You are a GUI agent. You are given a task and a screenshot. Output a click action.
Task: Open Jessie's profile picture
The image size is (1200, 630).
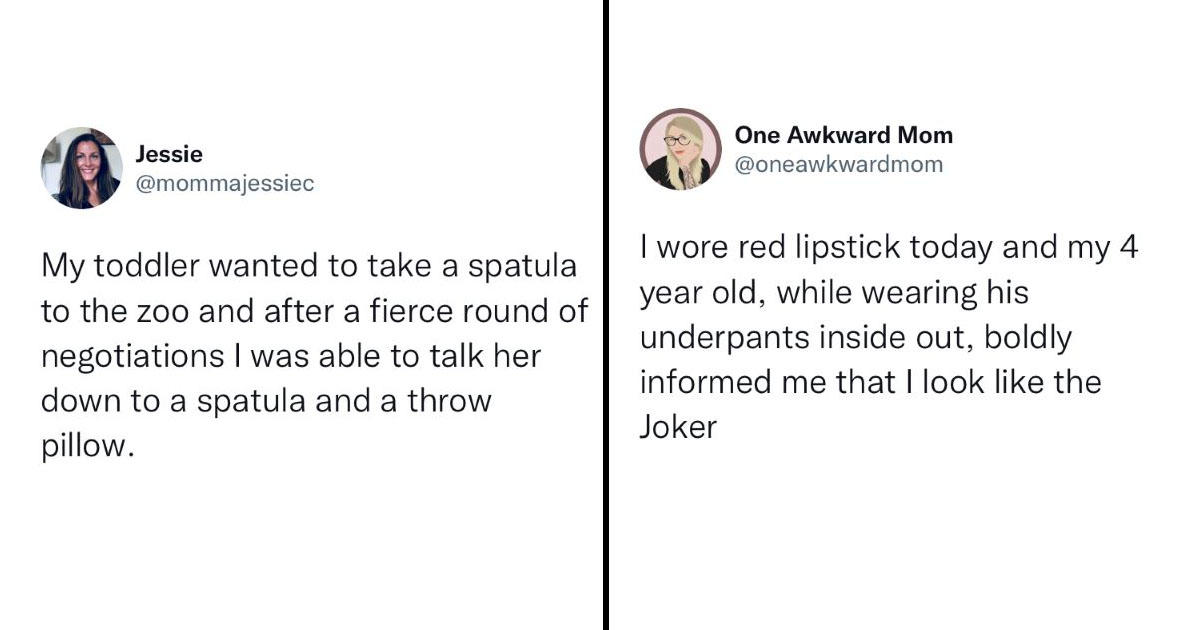(81, 168)
